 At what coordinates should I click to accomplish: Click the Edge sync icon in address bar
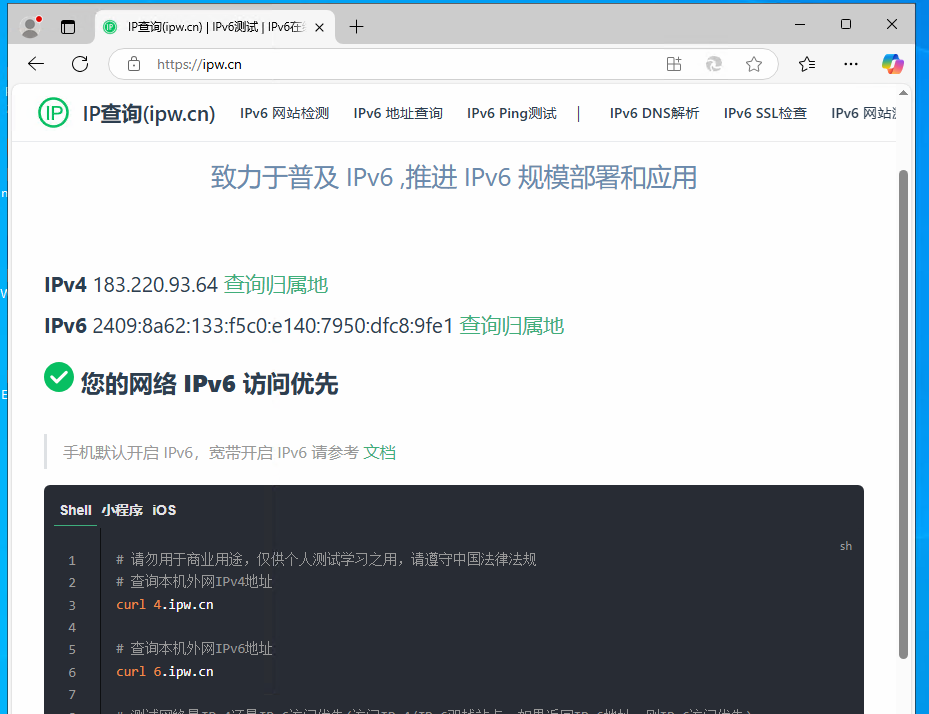[714, 64]
